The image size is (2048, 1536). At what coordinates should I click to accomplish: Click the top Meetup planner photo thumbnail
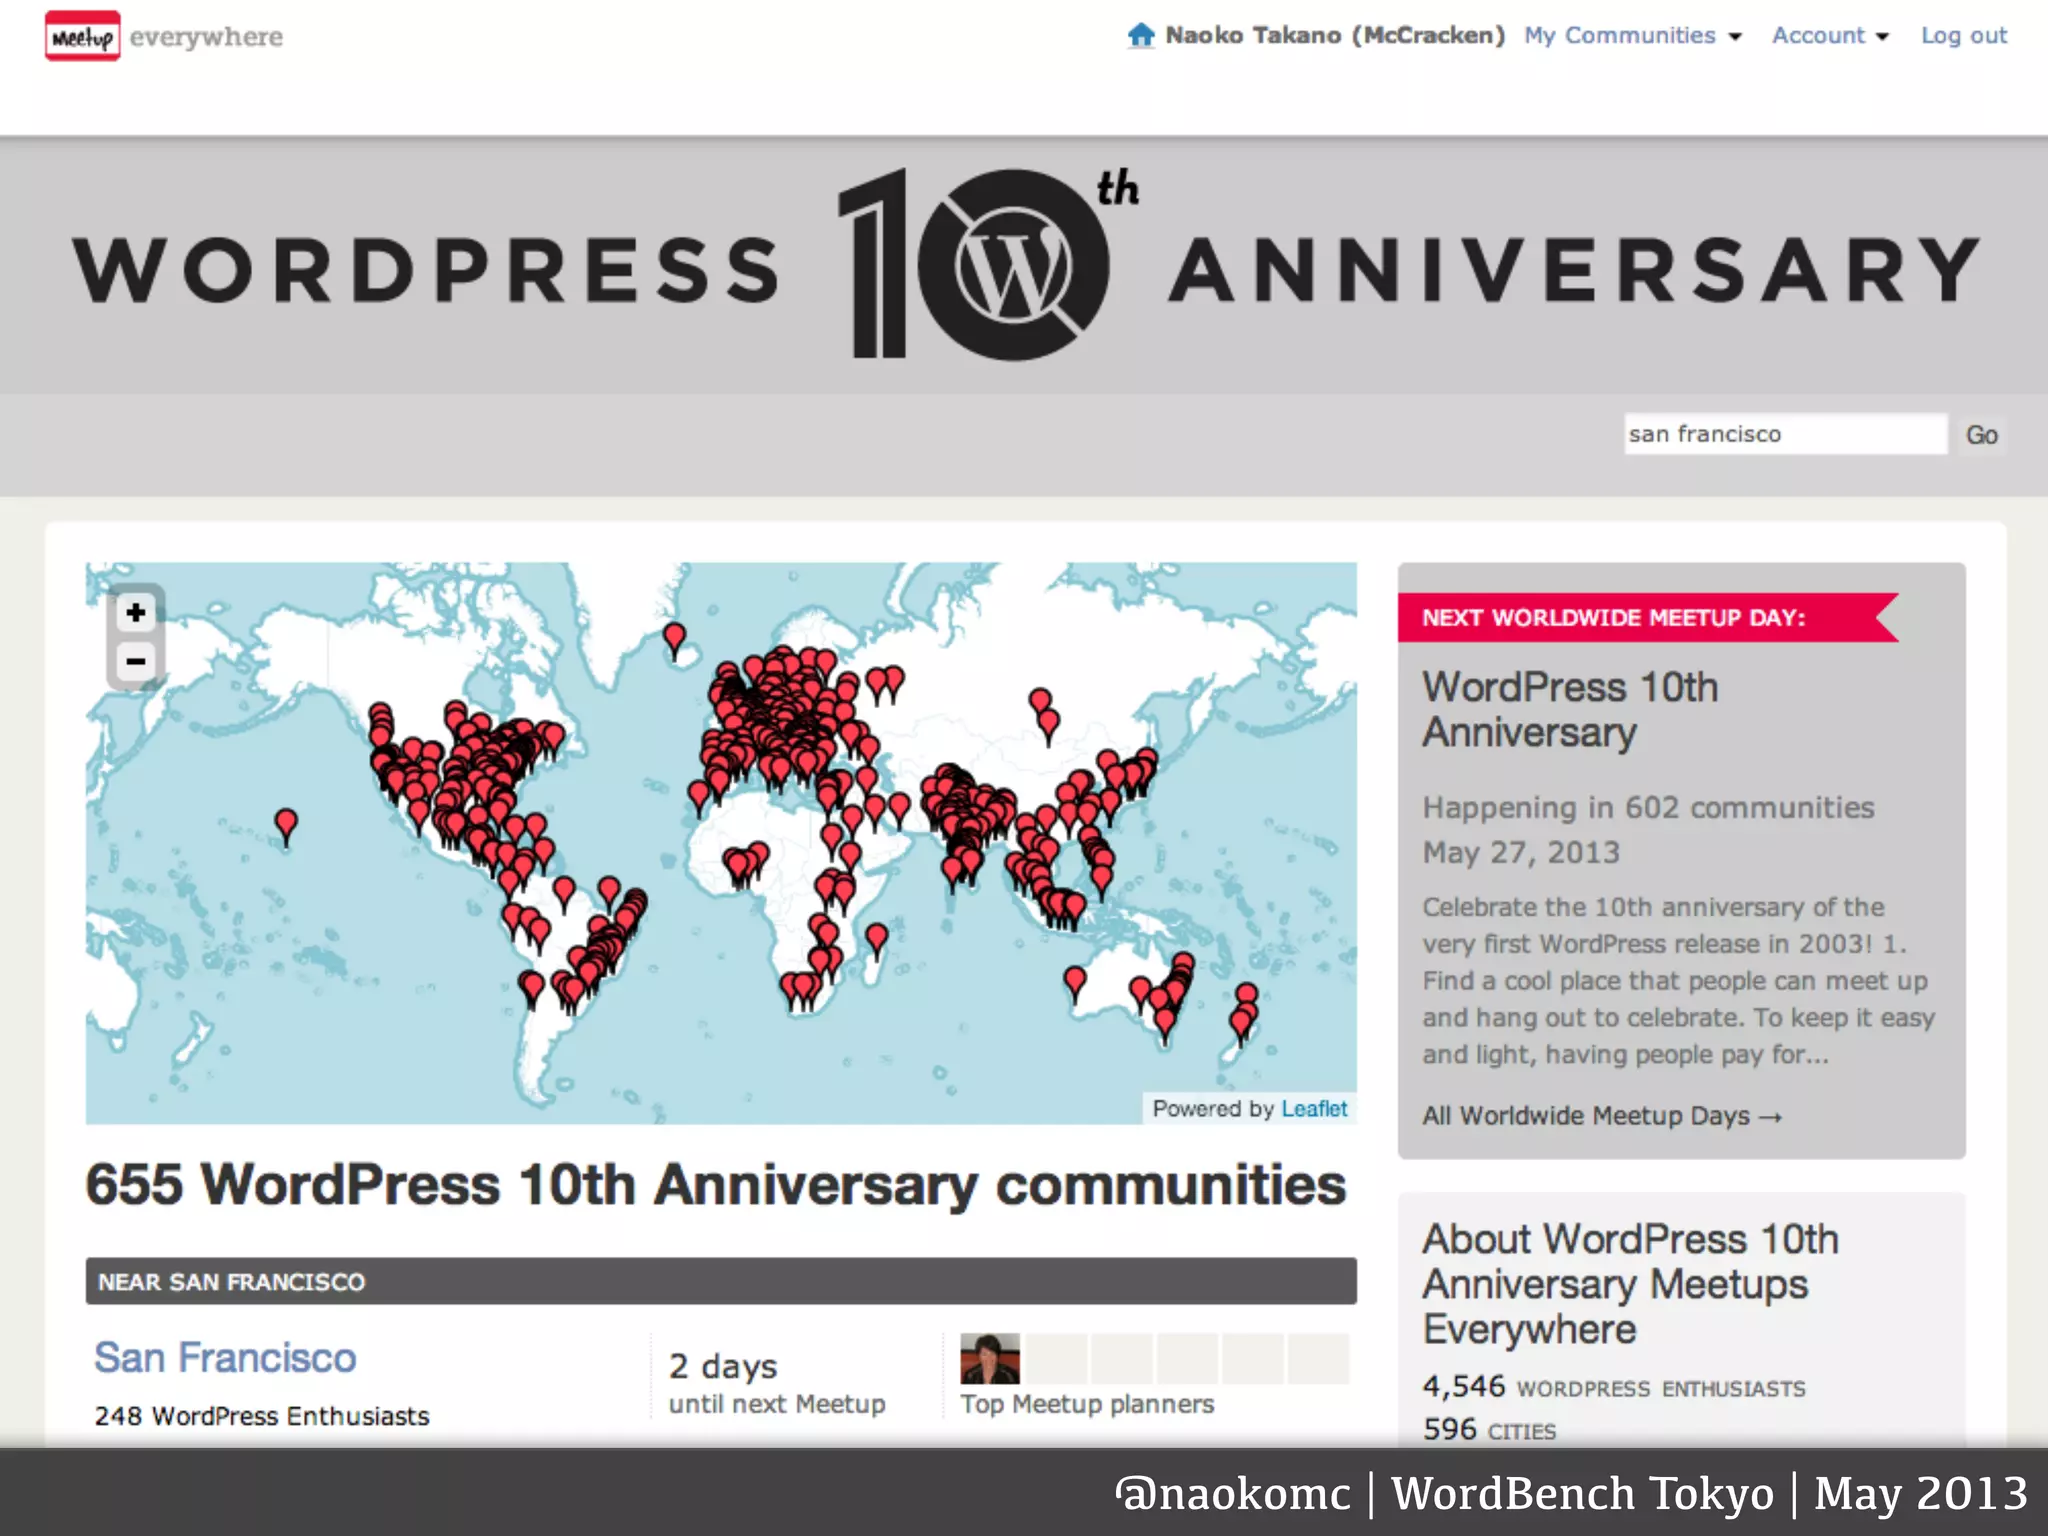point(989,1358)
